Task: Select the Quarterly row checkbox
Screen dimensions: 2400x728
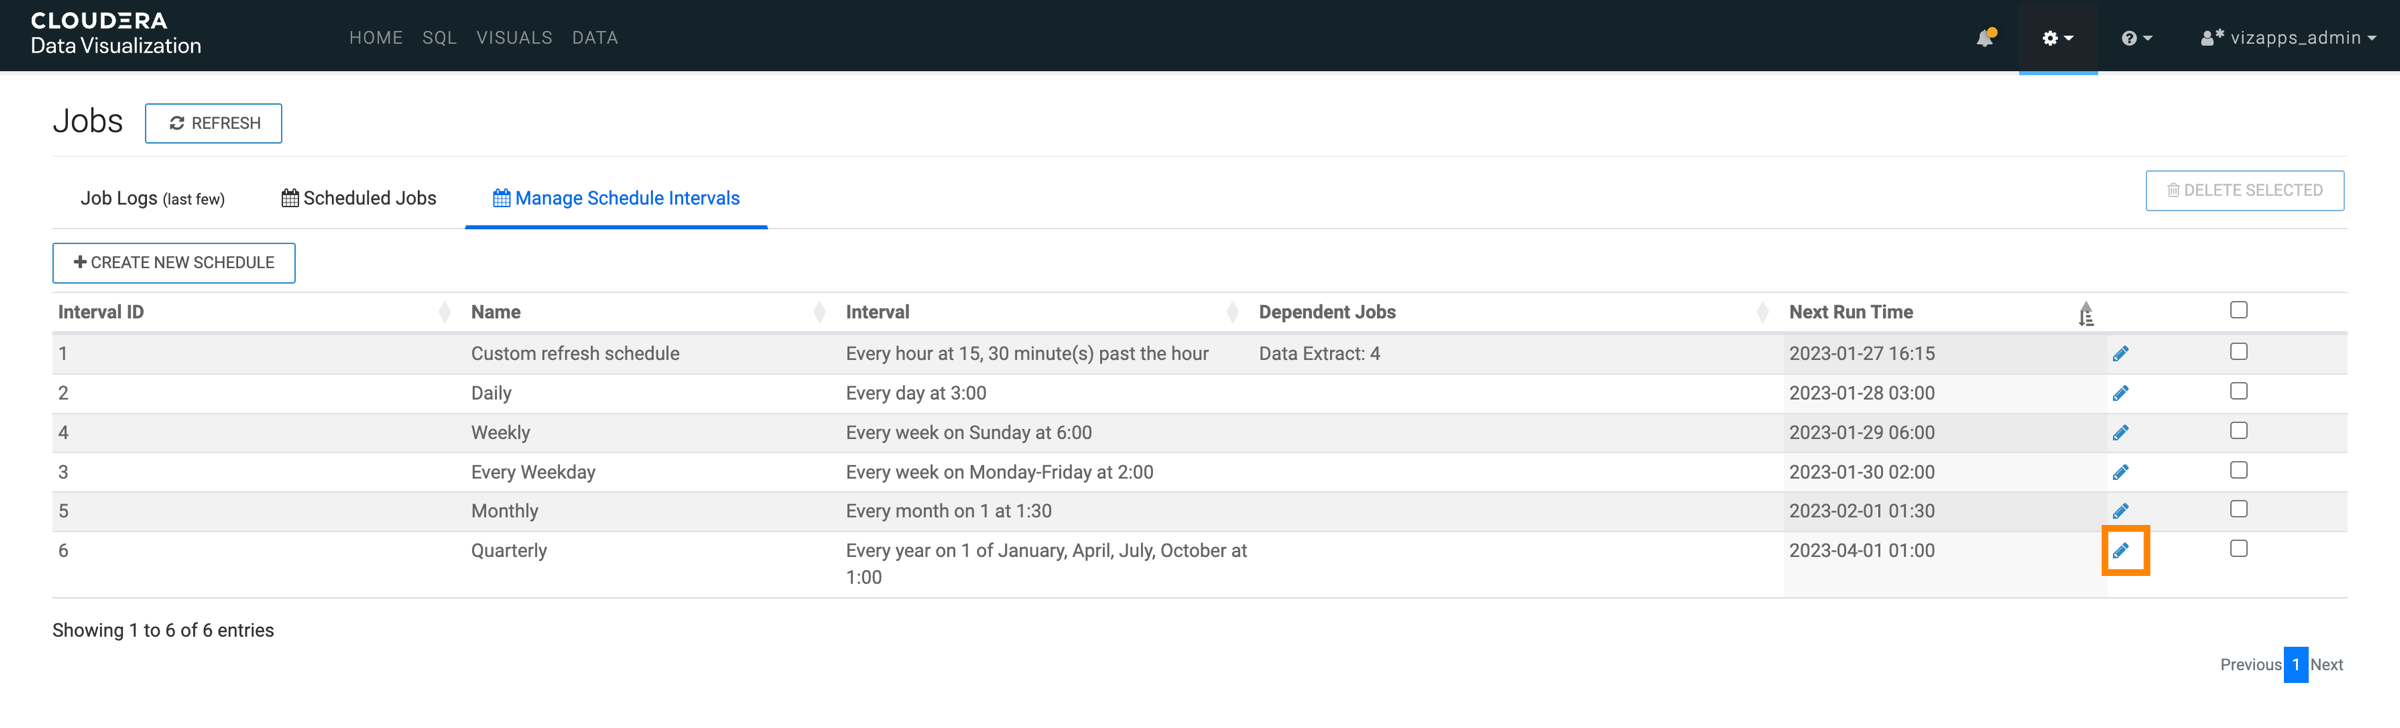Action: pyautogui.click(x=2239, y=549)
